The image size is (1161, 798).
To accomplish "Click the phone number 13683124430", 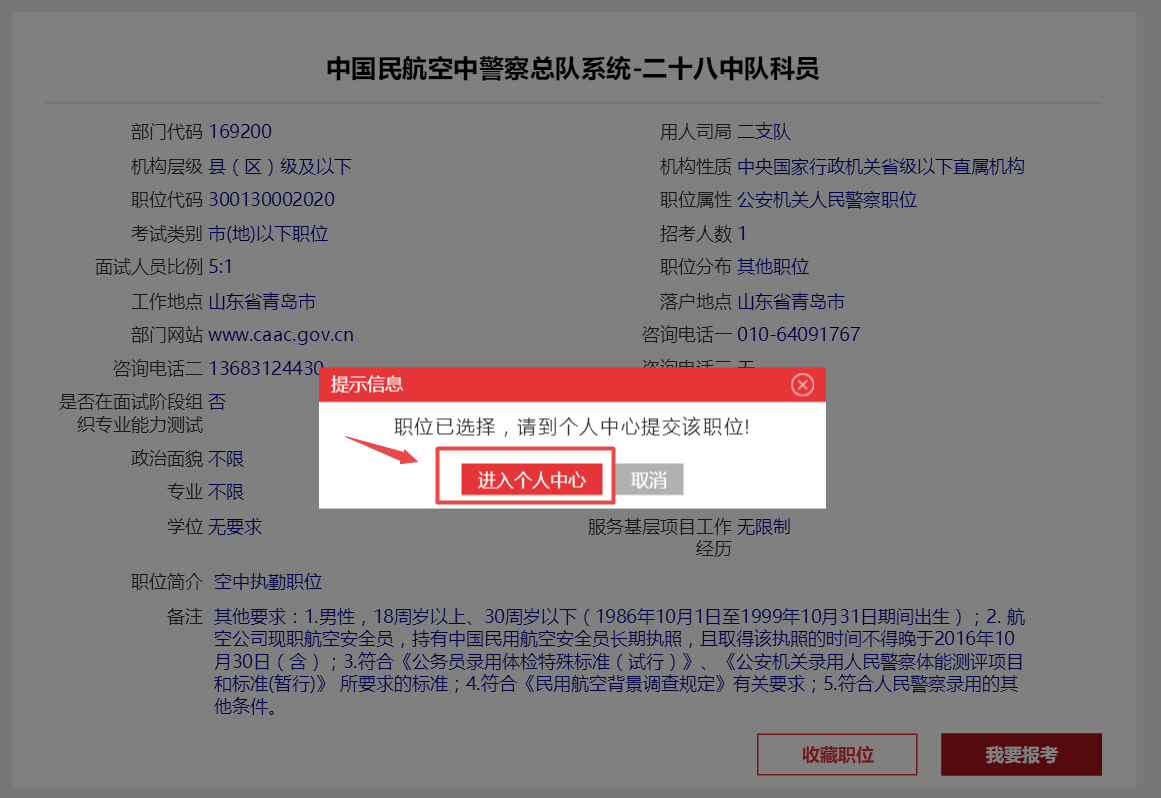I will coord(266,368).
